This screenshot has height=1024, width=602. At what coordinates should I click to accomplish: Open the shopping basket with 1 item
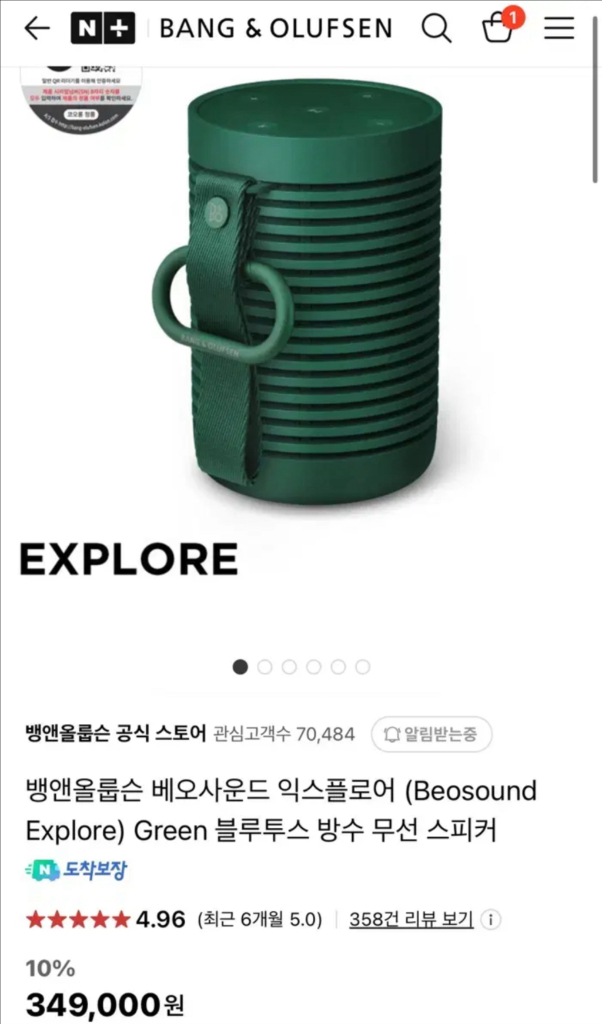(501, 26)
